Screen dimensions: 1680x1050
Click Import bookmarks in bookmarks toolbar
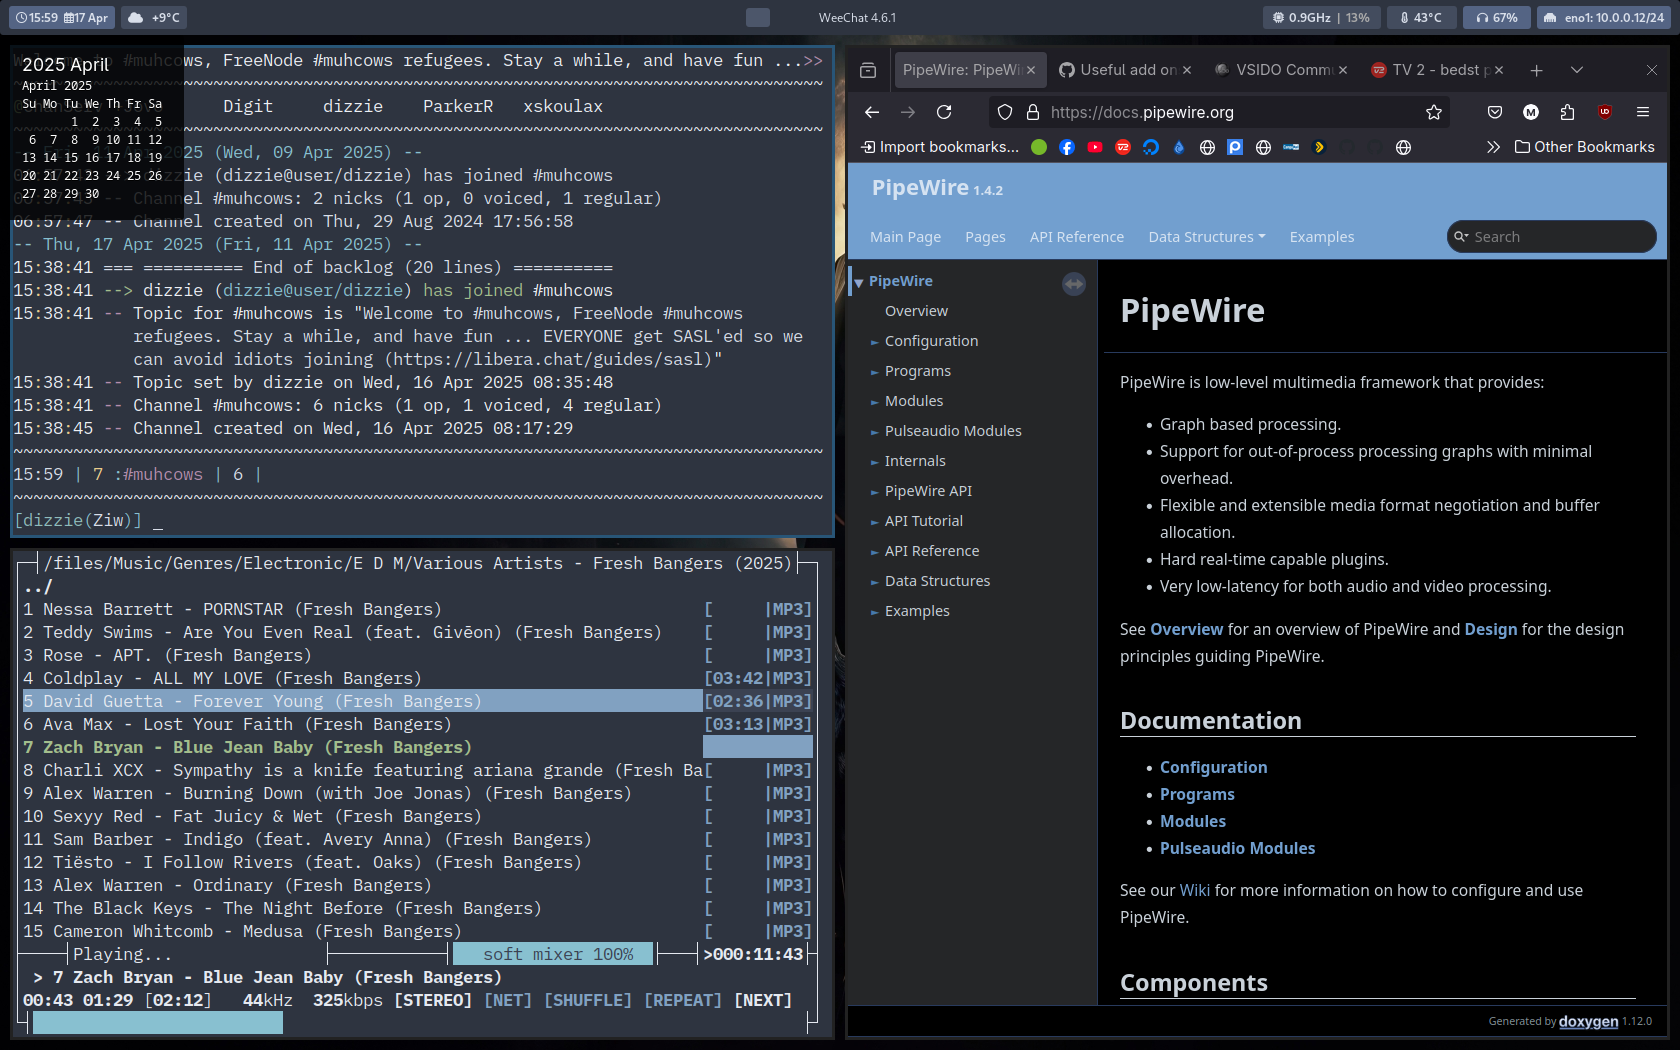940,147
